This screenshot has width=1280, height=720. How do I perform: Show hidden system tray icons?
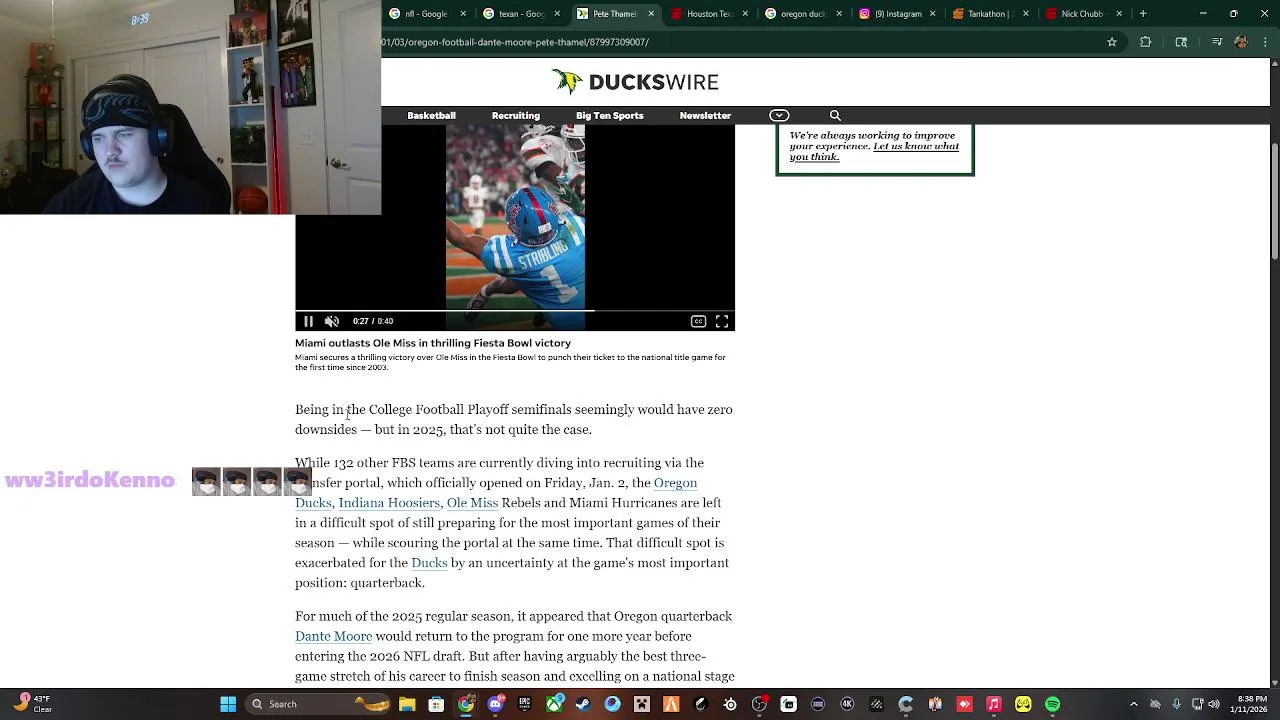click(x=1134, y=704)
